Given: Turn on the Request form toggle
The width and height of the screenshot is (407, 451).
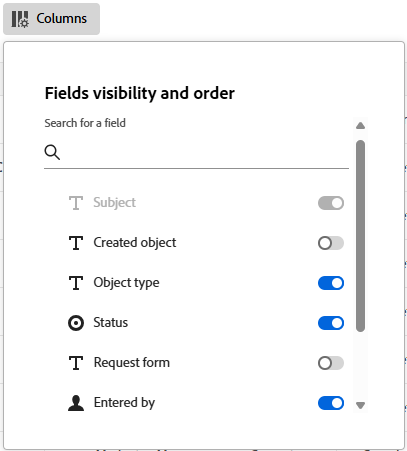Looking at the screenshot, I should (x=331, y=363).
